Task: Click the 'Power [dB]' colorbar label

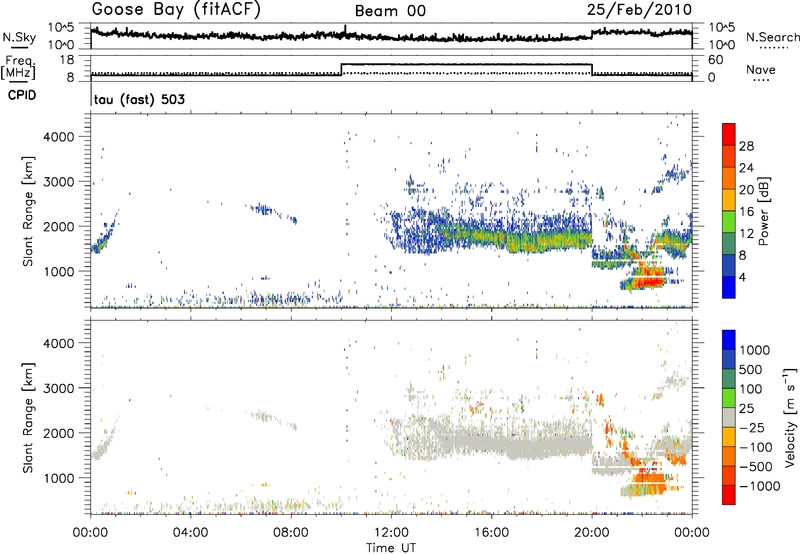Action: [x=763, y=211]
